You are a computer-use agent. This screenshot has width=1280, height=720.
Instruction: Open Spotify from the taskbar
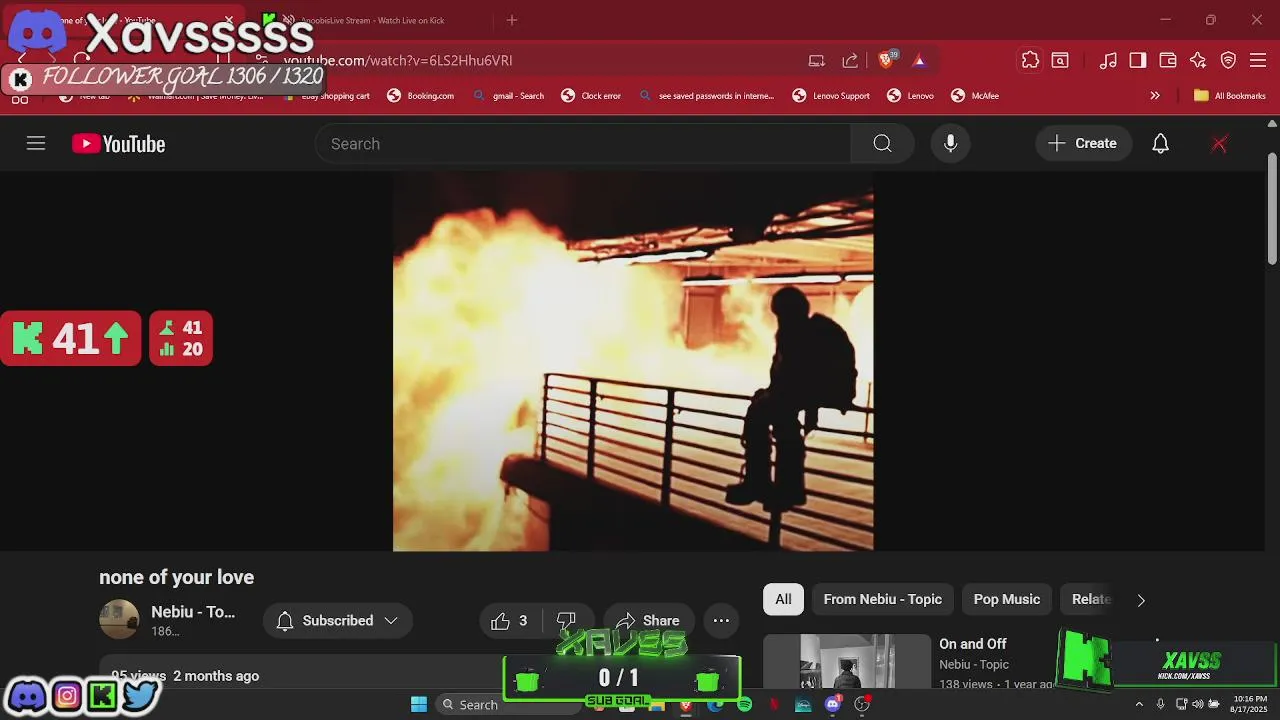click(x=745, y=705)
